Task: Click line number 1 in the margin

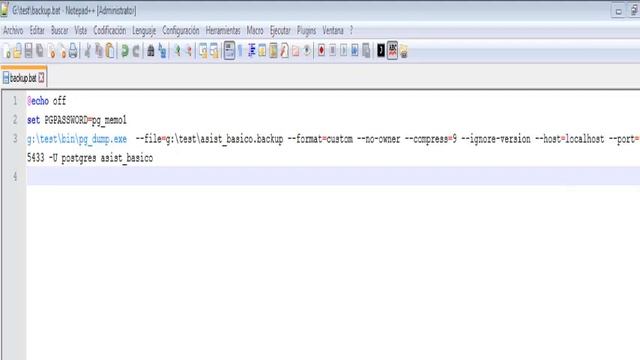Action: tap(15, 101)
